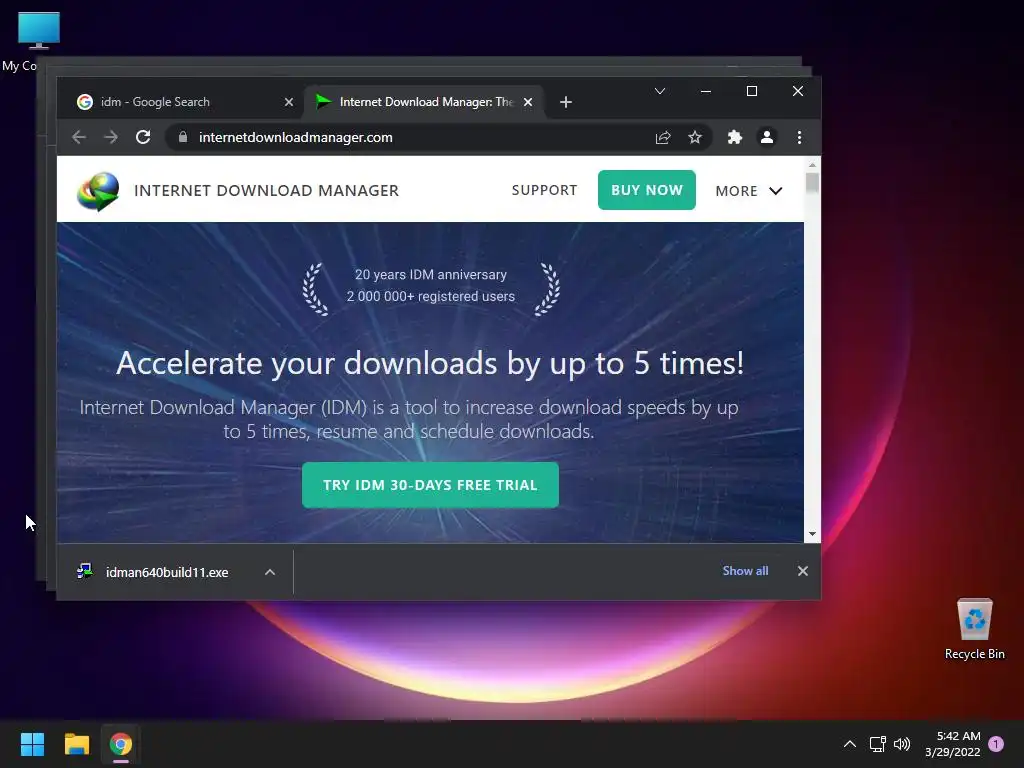Reload the IDM page
Screen dimensions: 1024x768
tap(143, 137)
